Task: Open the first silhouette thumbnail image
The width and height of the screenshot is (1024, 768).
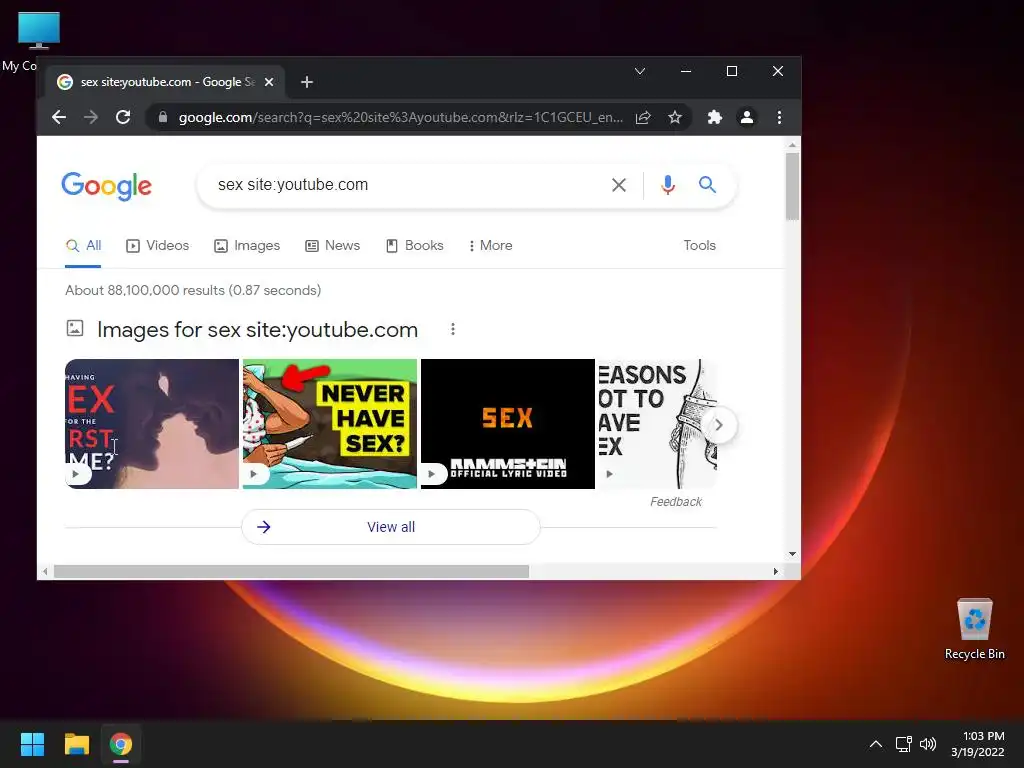Action: tap(152, 424)
